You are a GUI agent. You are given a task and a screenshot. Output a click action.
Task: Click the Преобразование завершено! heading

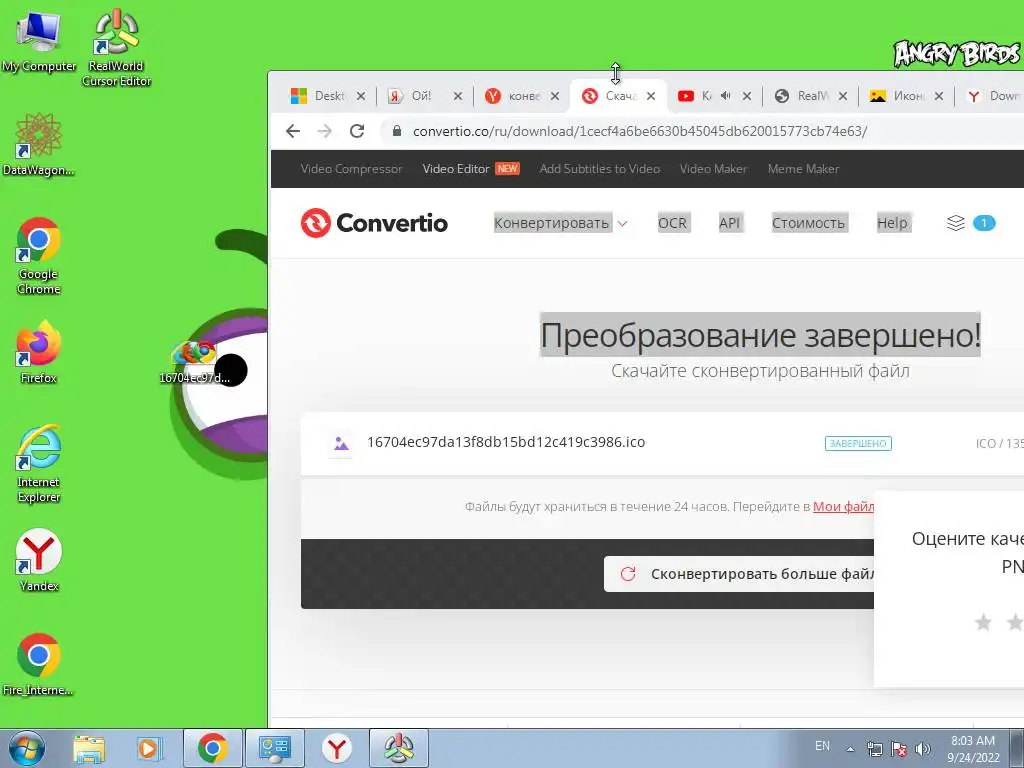(760, 335)
